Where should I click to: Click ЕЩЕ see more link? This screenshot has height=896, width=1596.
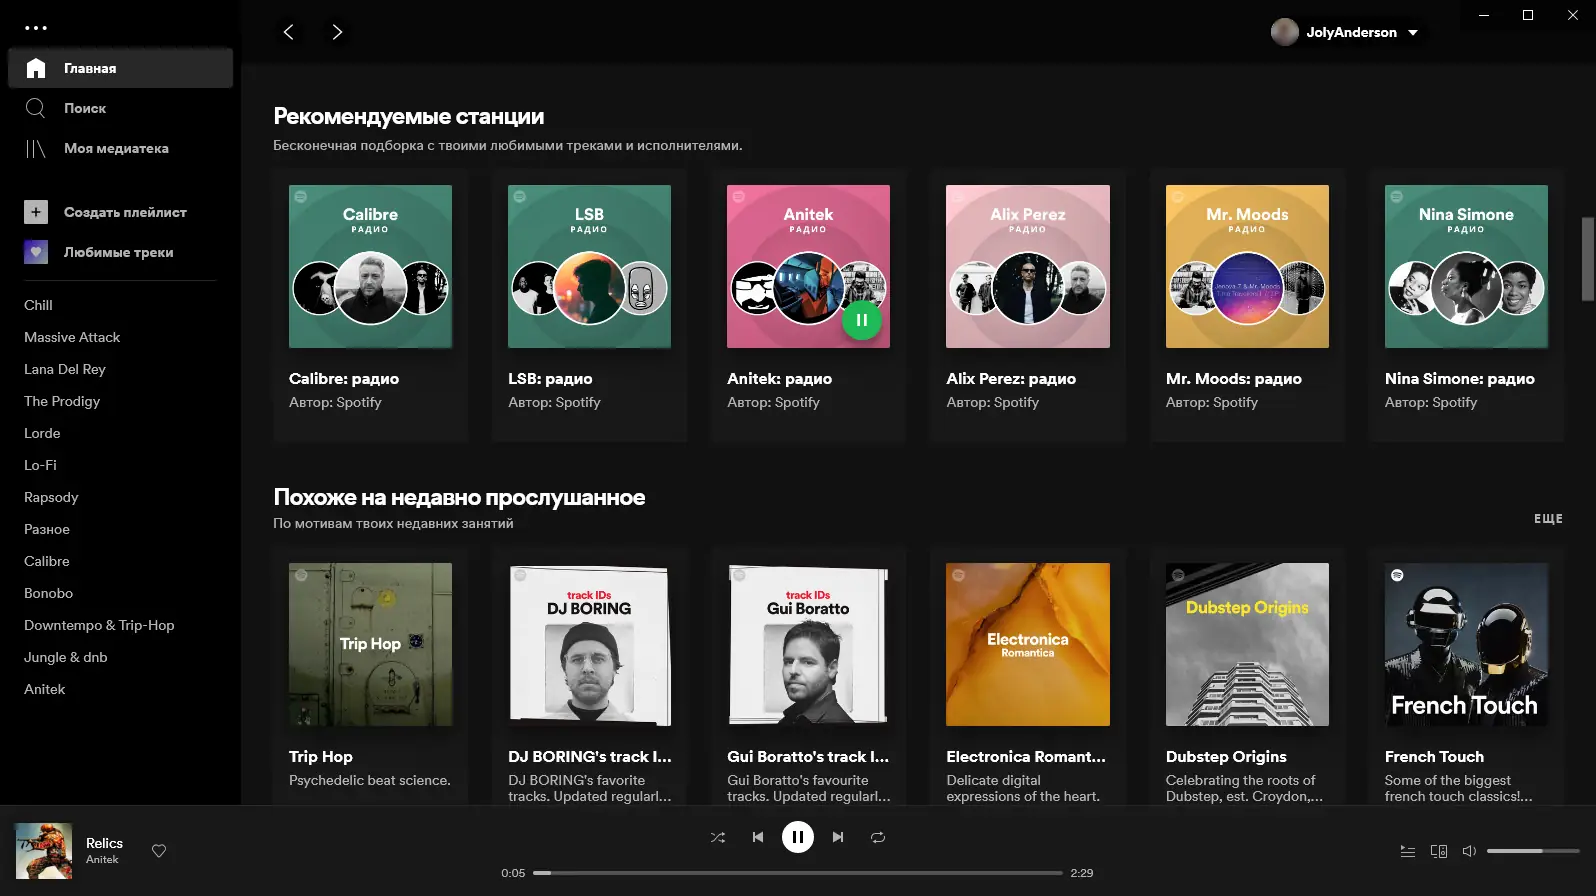1548,519
